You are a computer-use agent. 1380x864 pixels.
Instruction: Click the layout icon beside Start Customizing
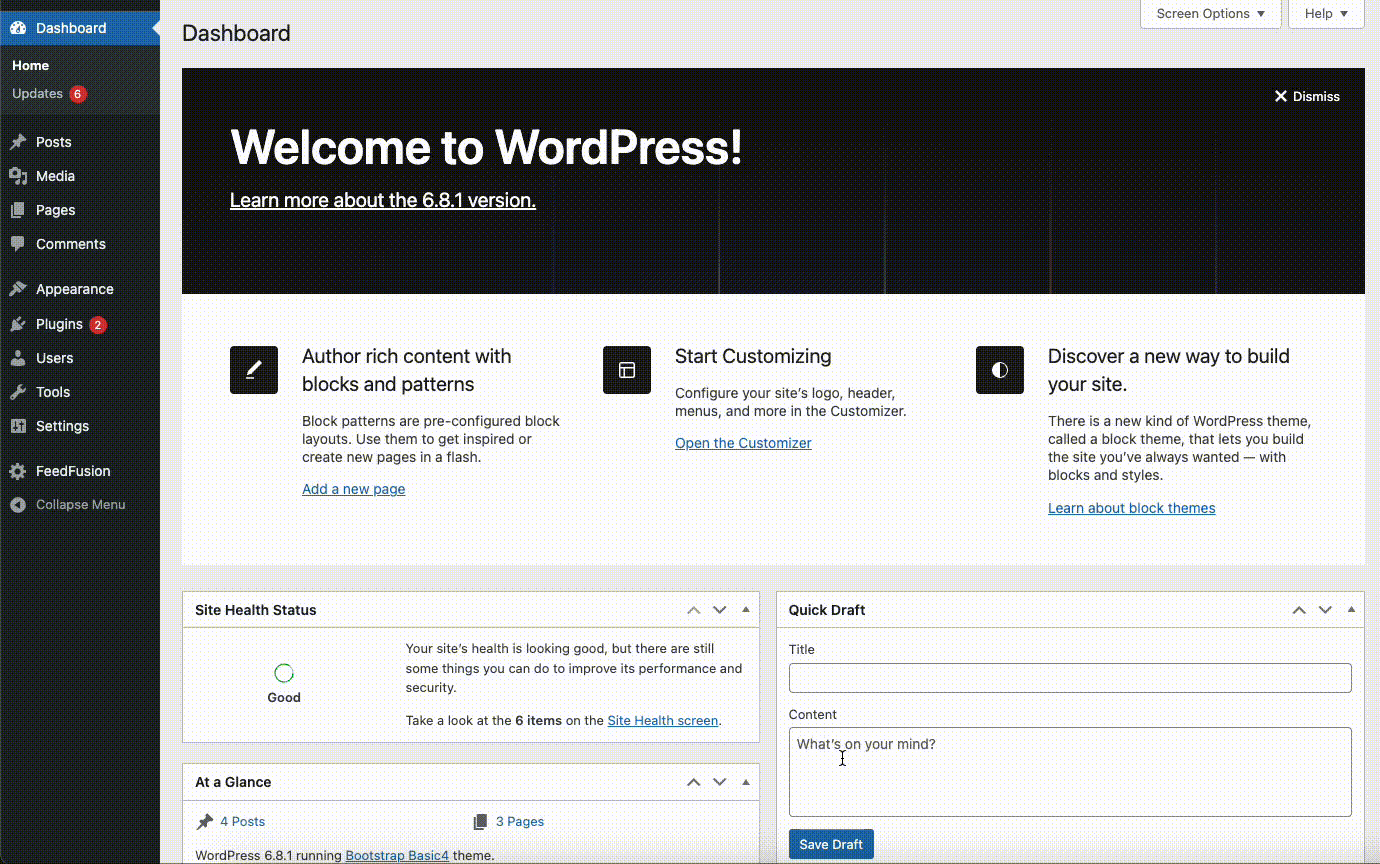click(627, 370)
